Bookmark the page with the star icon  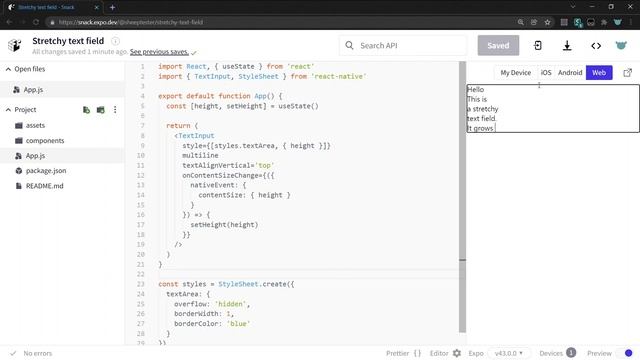pyautogui.click(x=547, y=22)
